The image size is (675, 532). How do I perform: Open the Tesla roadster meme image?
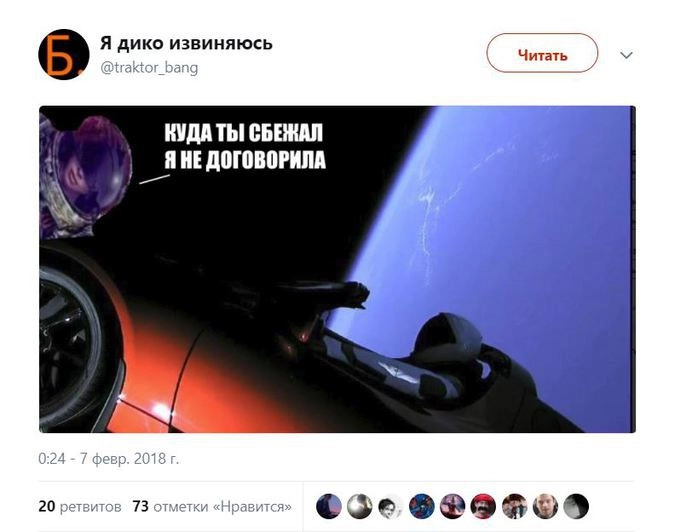pyautogui.click(x=337, y=269)
